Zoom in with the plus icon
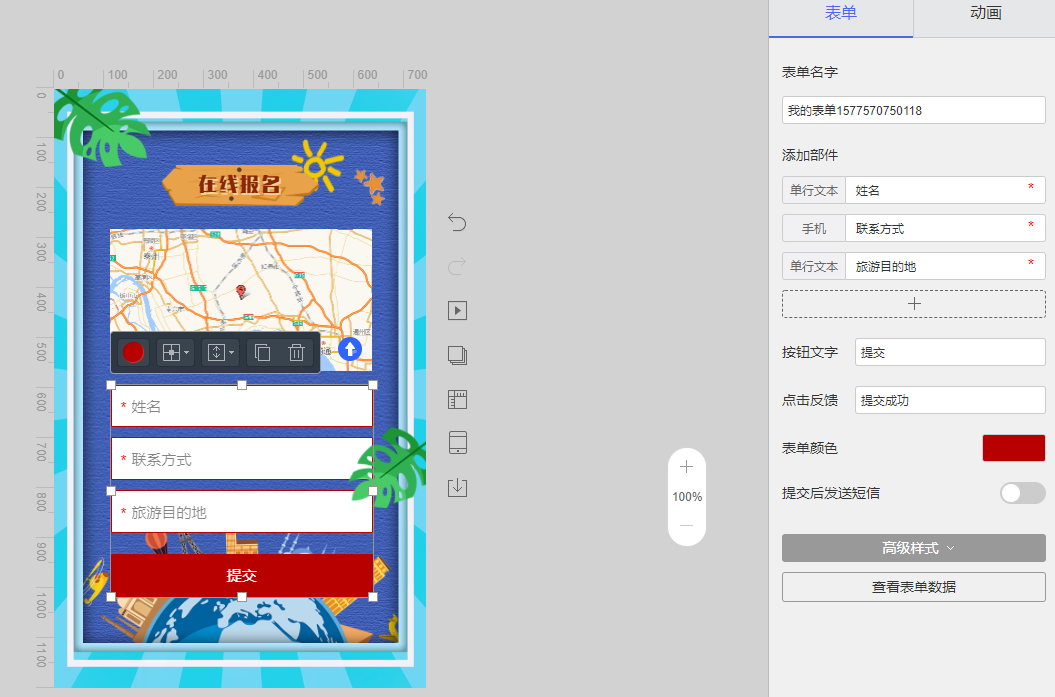This screenshot has height=697, width=1055. pyautogui.click(x=686, y=466)
